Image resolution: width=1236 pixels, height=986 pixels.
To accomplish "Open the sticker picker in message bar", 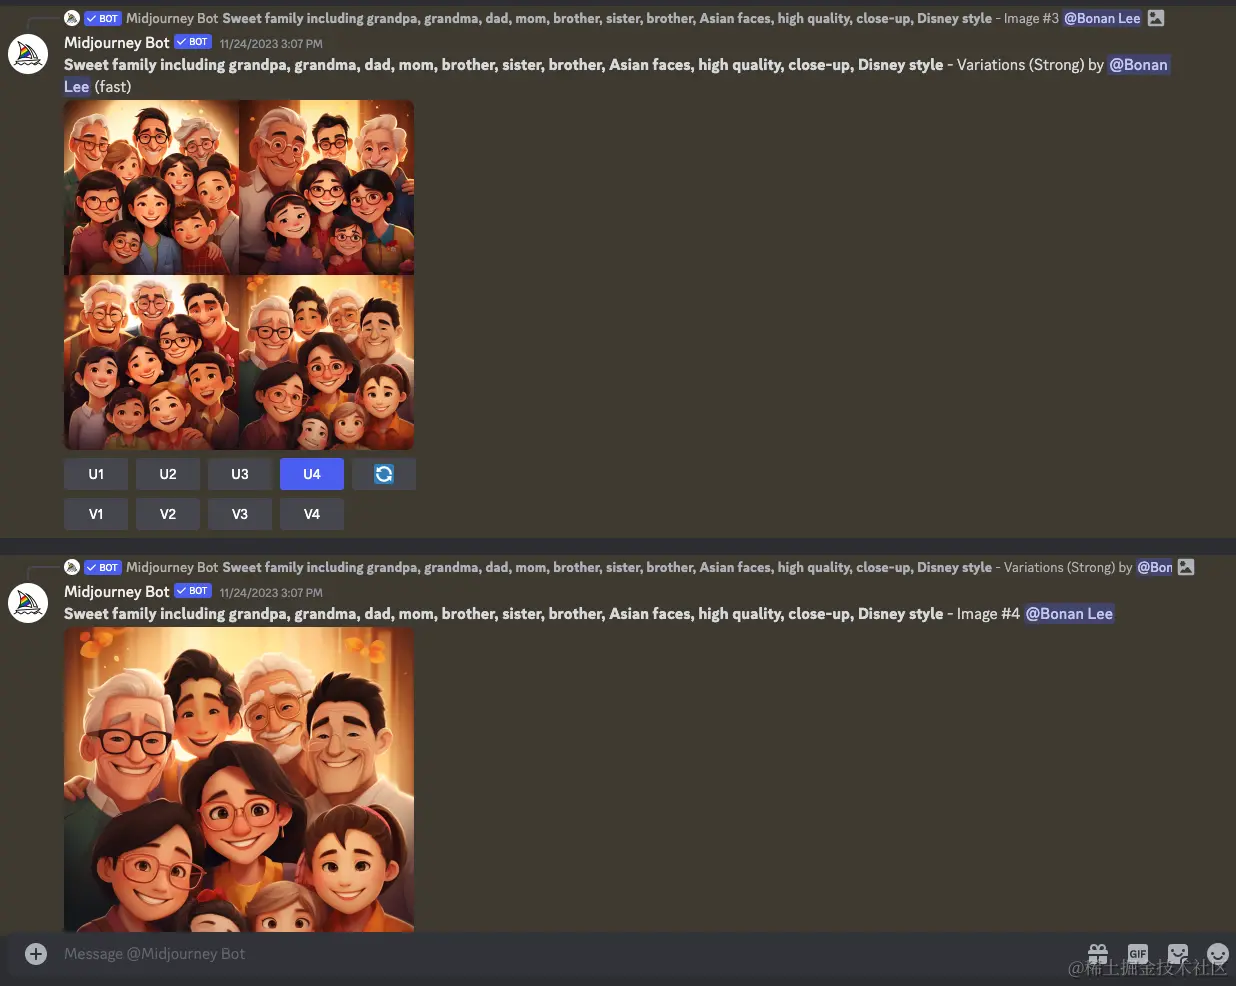I will [x=1178, y=954].
